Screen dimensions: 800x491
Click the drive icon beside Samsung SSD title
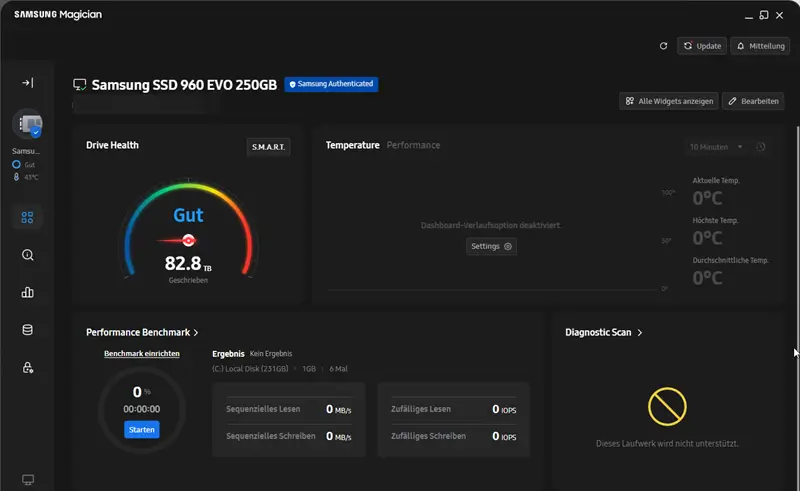point(80,85)
